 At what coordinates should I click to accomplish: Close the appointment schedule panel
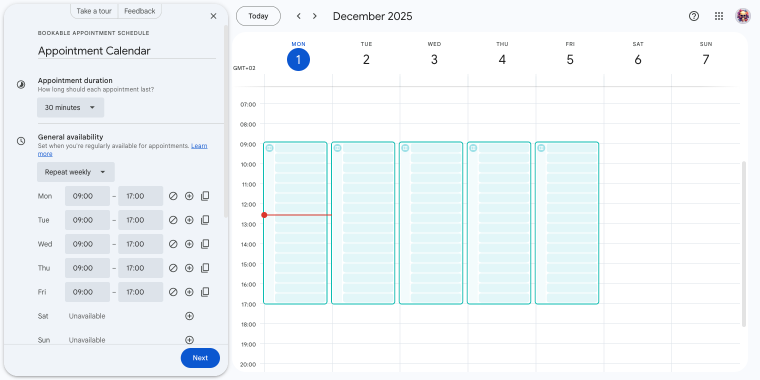(213, 16)
